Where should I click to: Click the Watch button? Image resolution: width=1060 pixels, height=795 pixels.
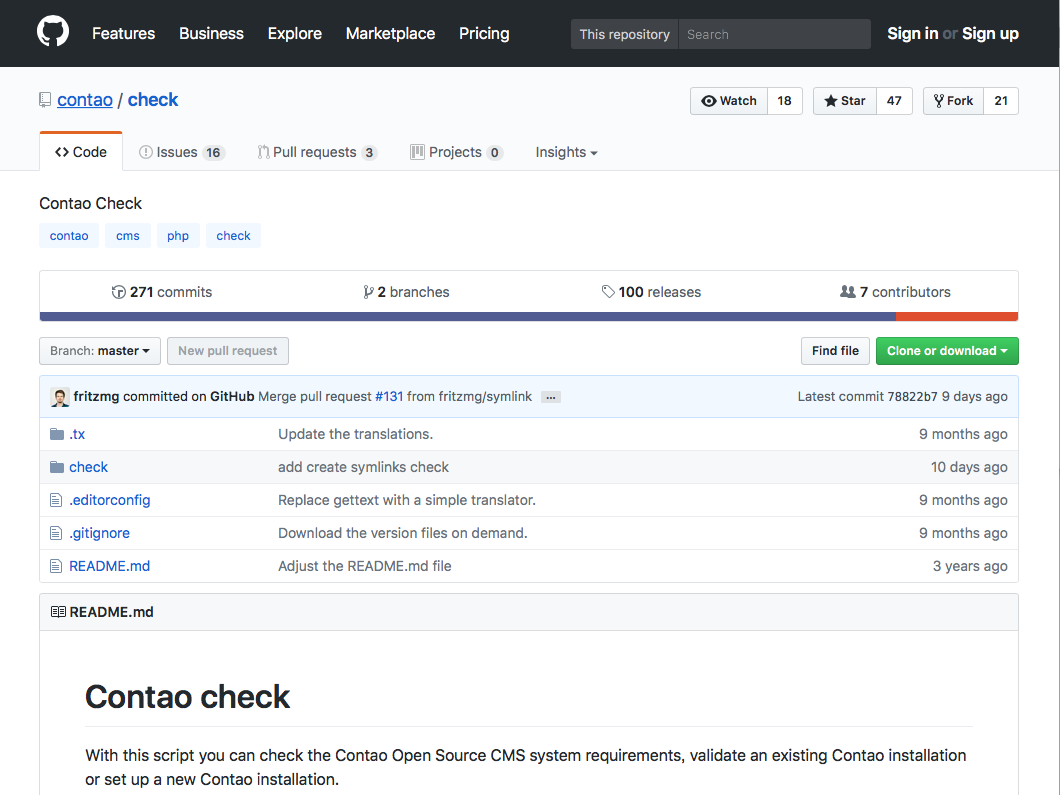point(729,101)
